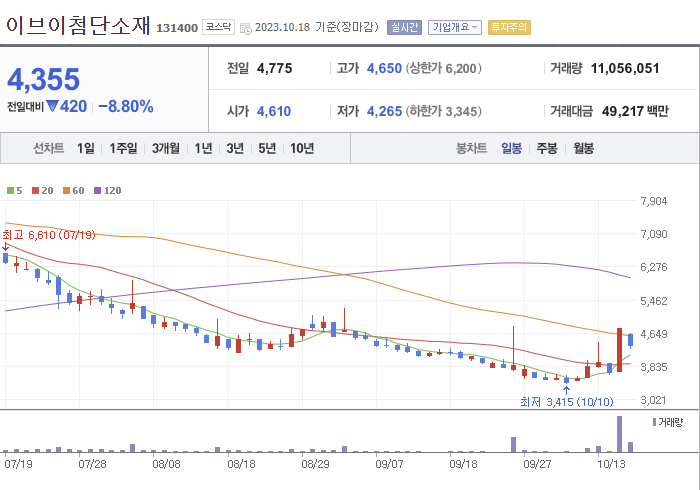Click the 08/29 date axis label
Screen dimensions: 700x490
point(315,464)
